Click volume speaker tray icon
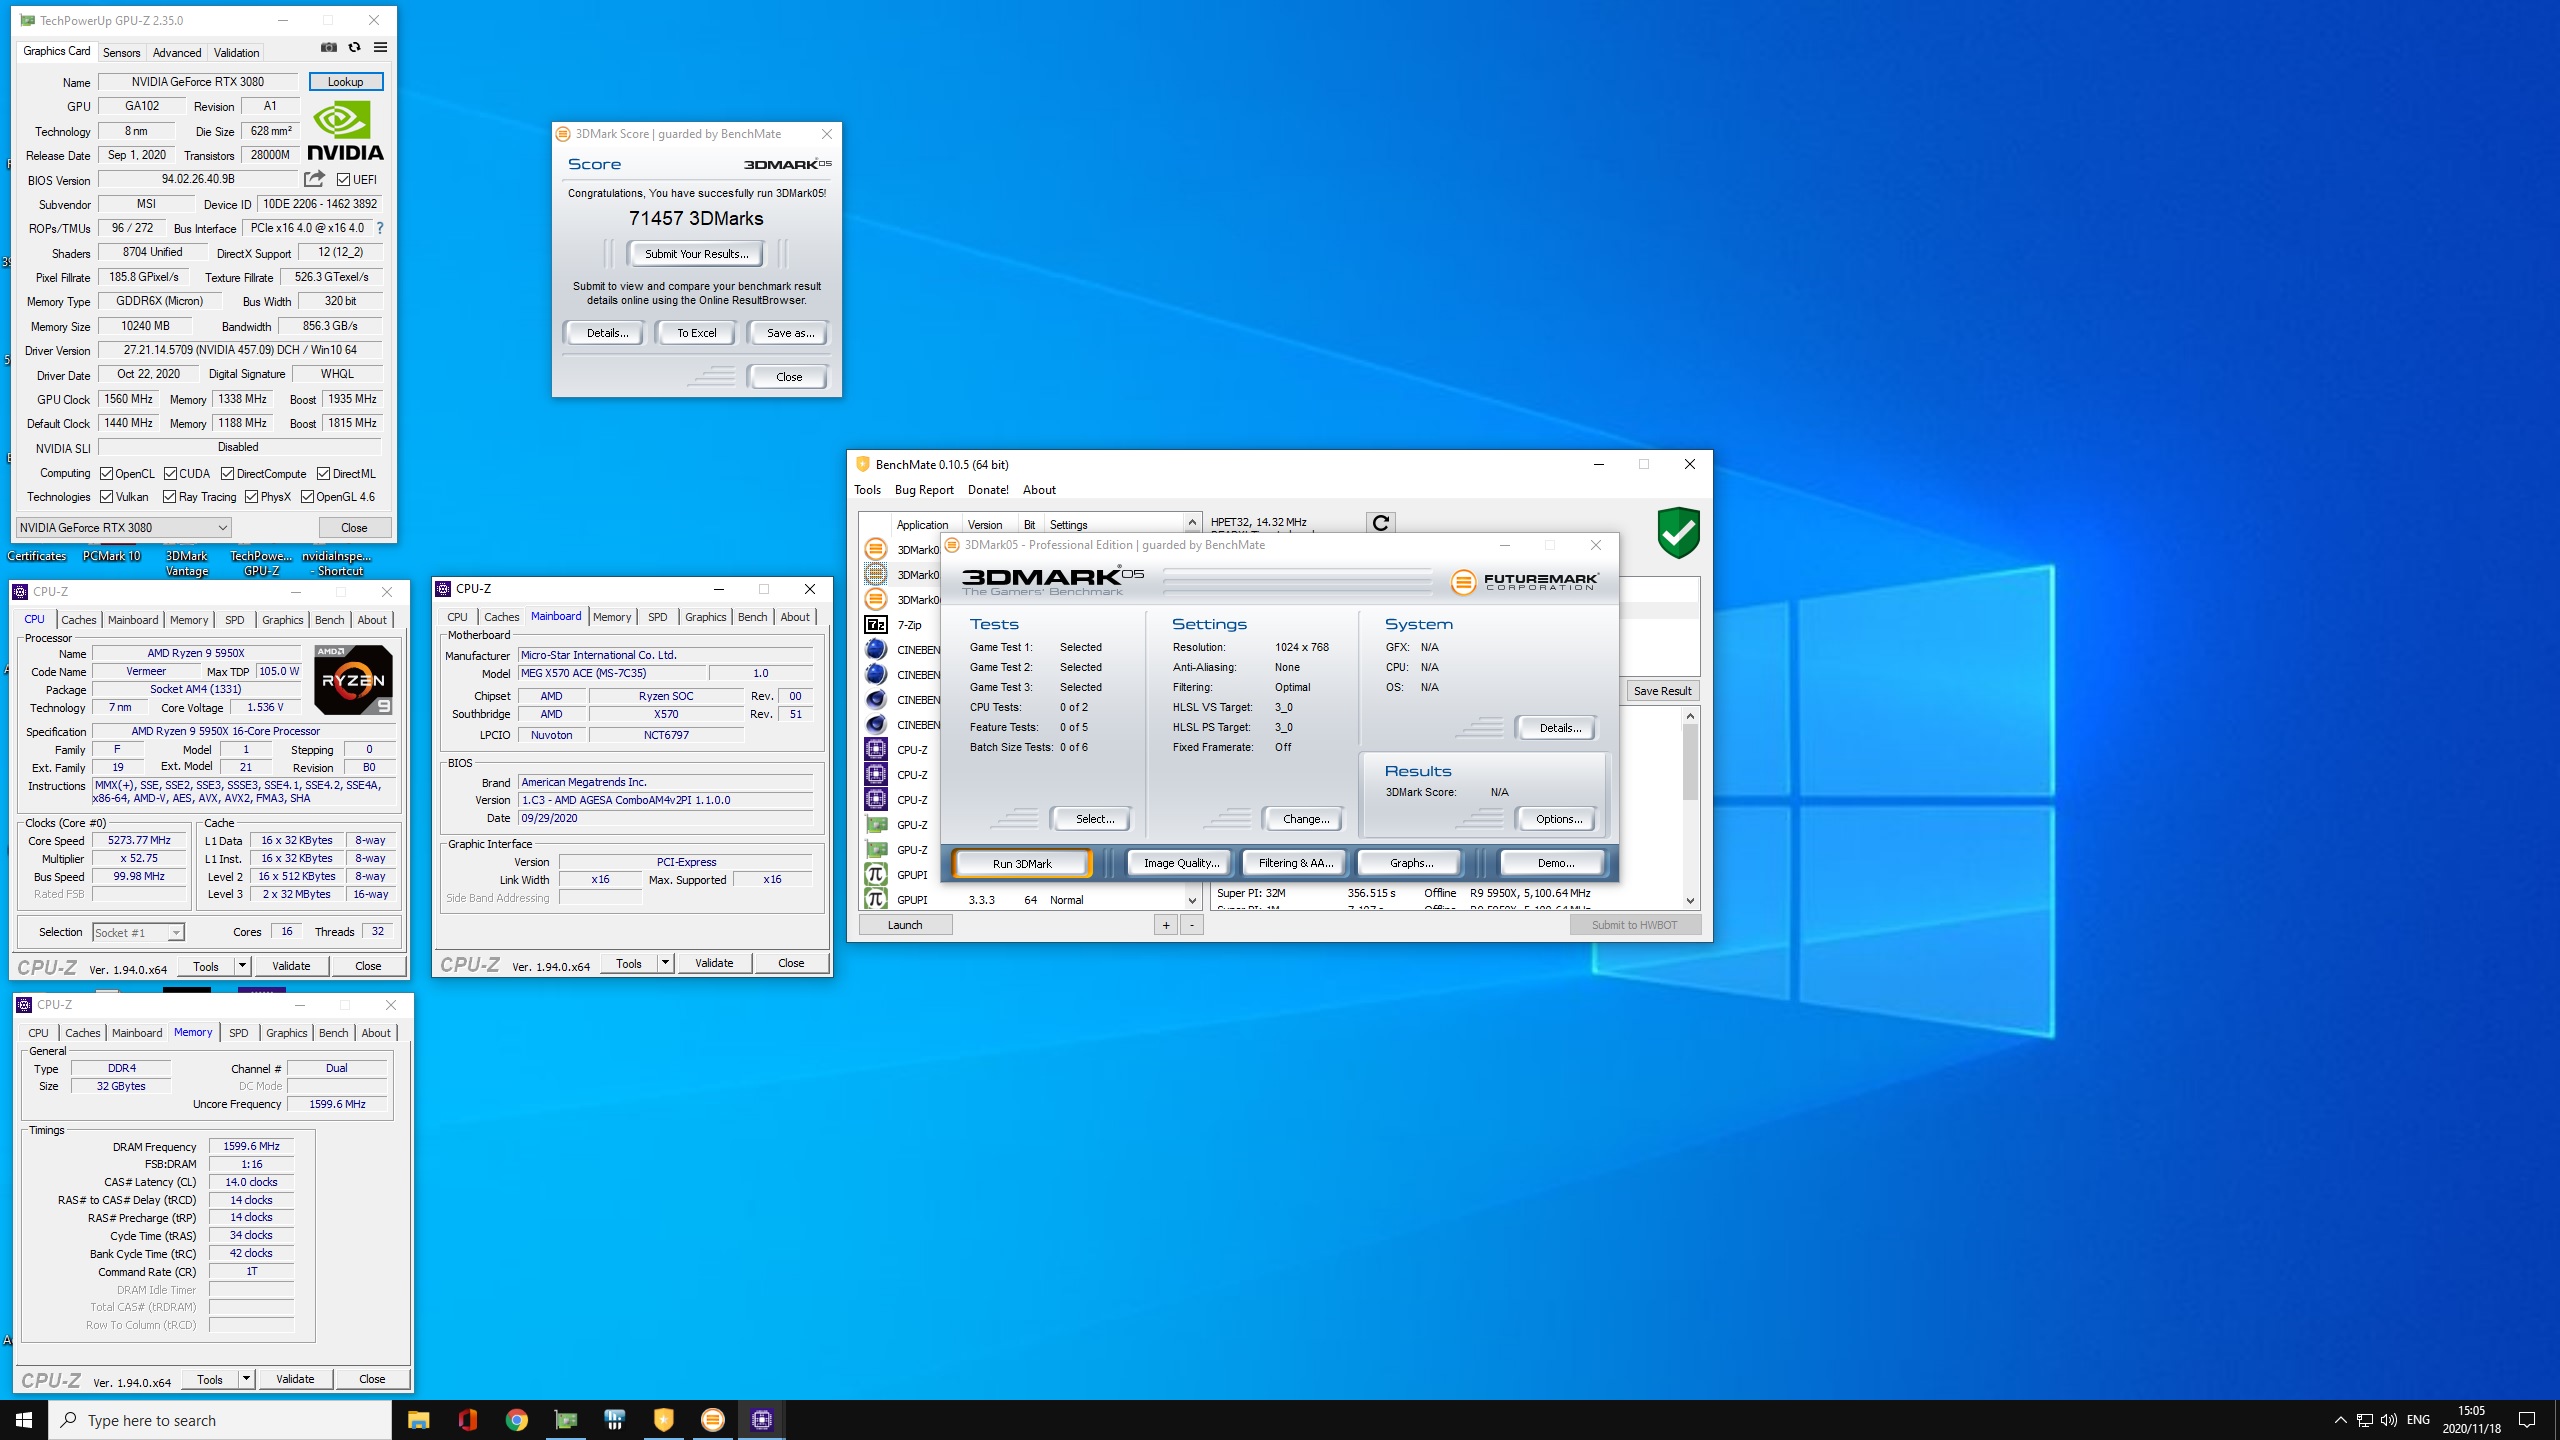 point(2388,1420)
